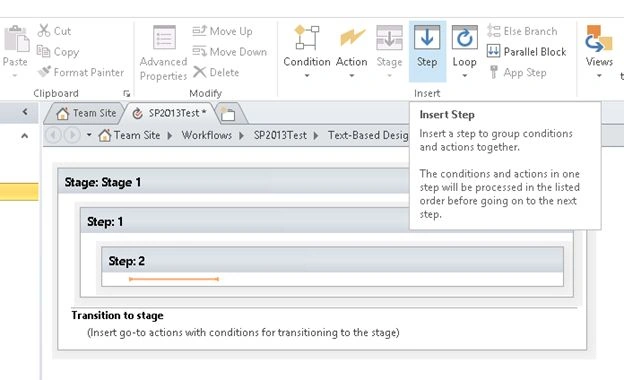624x380 pixels.
Task: Open the Clipboard group dialog launcher
Action: pos(127,94)
